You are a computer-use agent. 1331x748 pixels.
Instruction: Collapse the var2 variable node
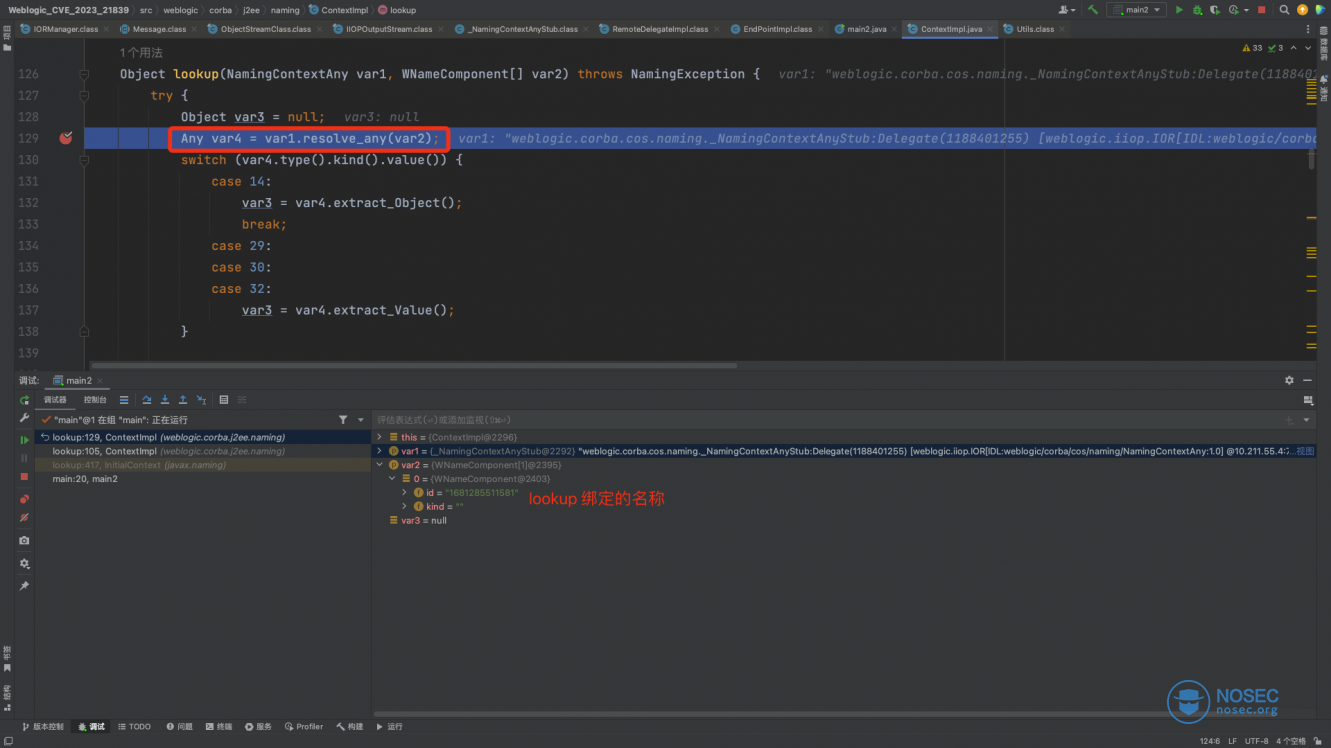379,465
